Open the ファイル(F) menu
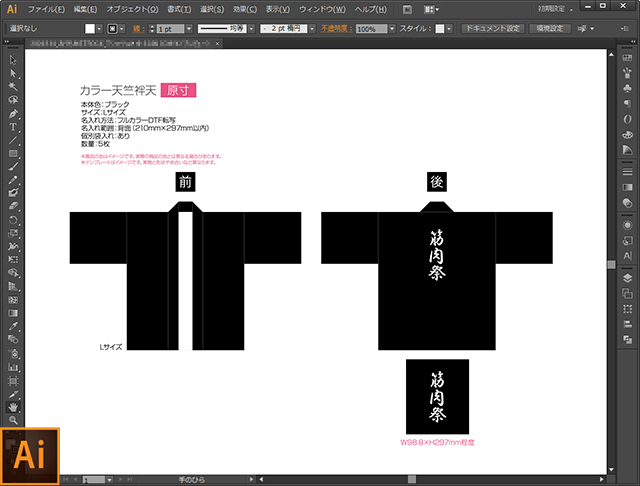Viewport: 640px width, 486px height. pos(48,8)
